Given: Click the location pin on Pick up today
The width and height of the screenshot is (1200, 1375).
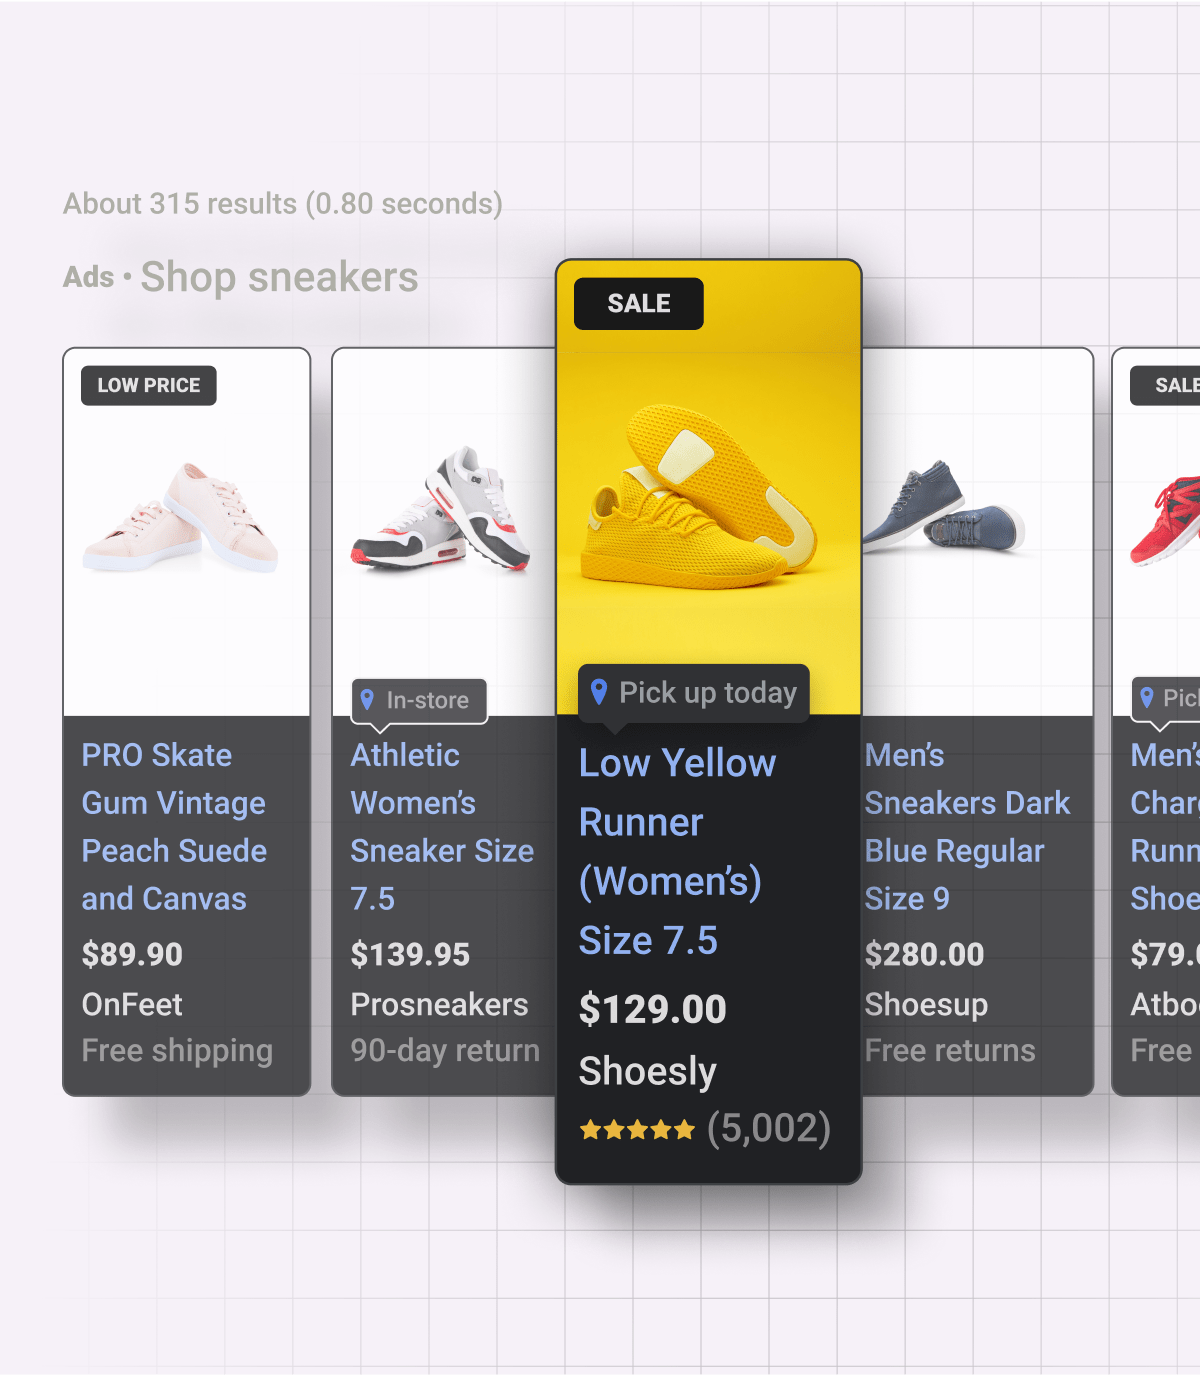Looking at the screenshot, I should 599,692.
